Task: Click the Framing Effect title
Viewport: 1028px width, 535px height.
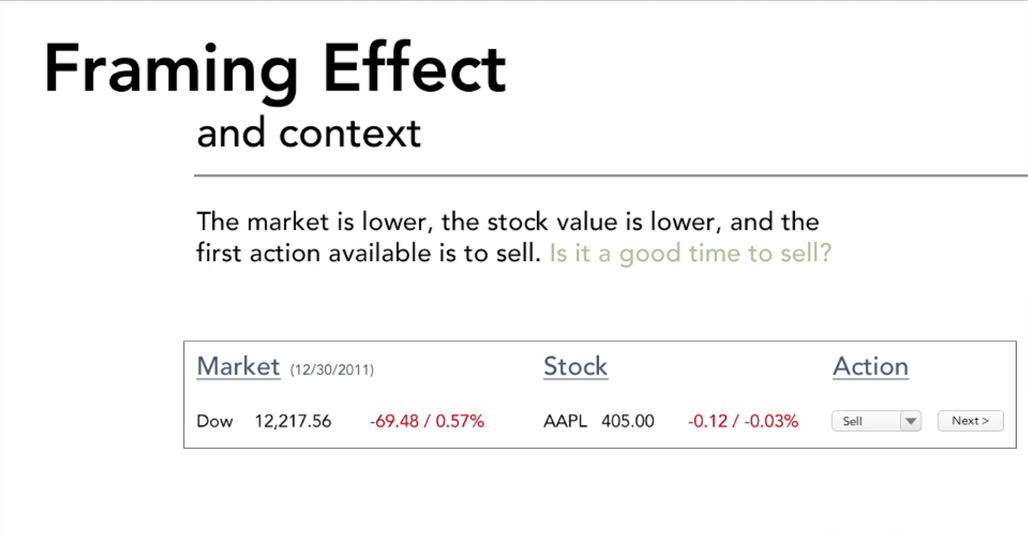Action: point(275,68)
